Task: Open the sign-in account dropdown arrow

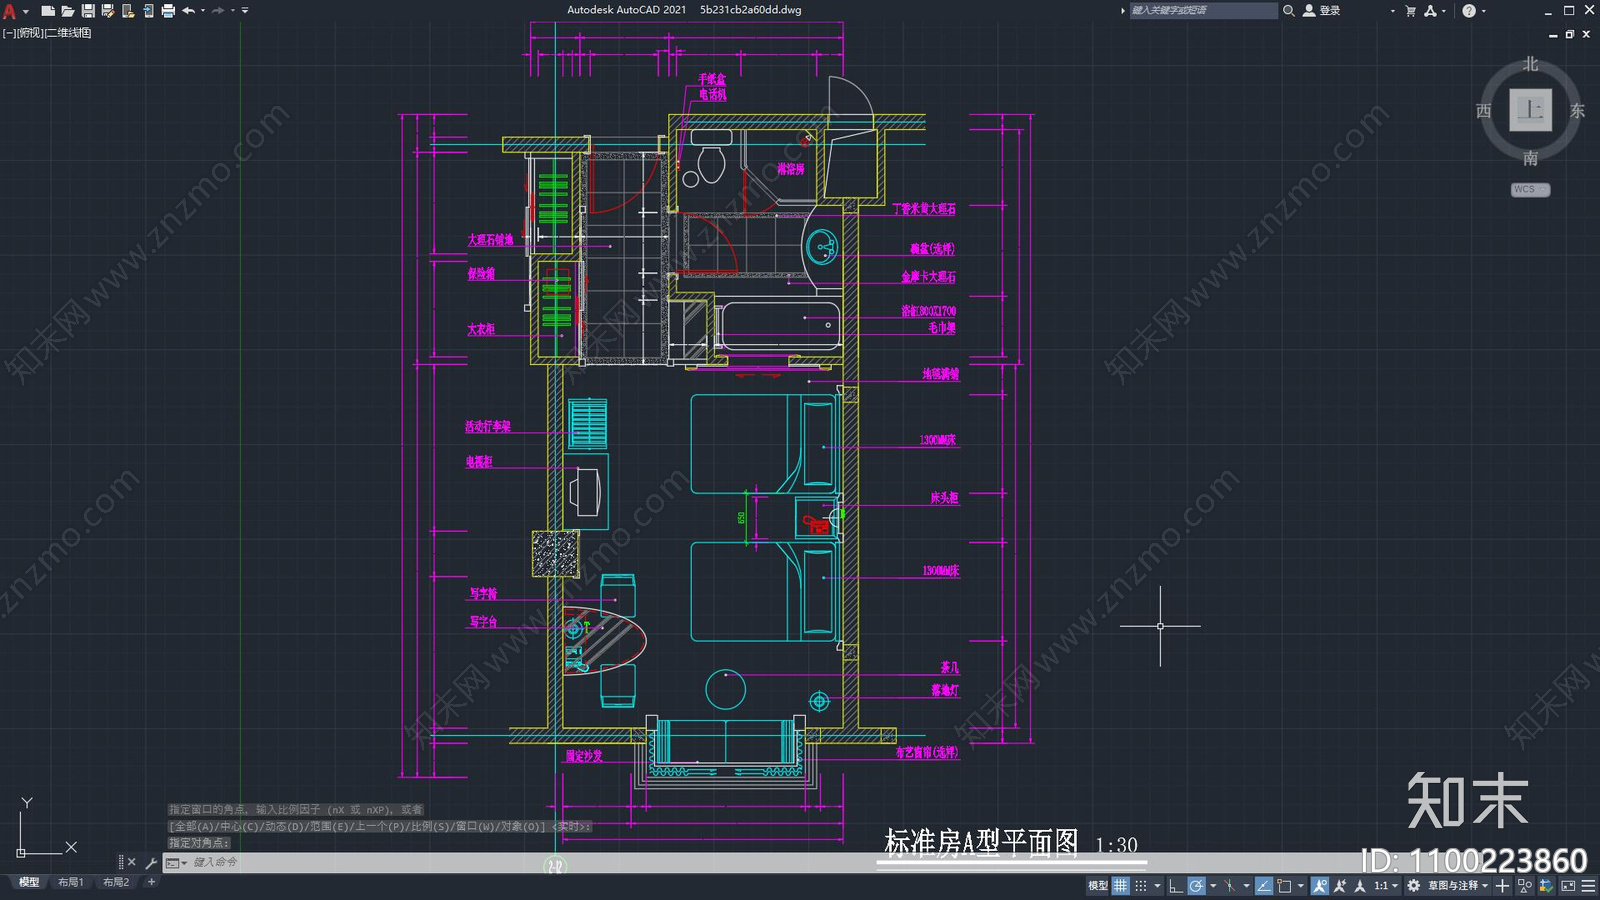Action: 1392,11
